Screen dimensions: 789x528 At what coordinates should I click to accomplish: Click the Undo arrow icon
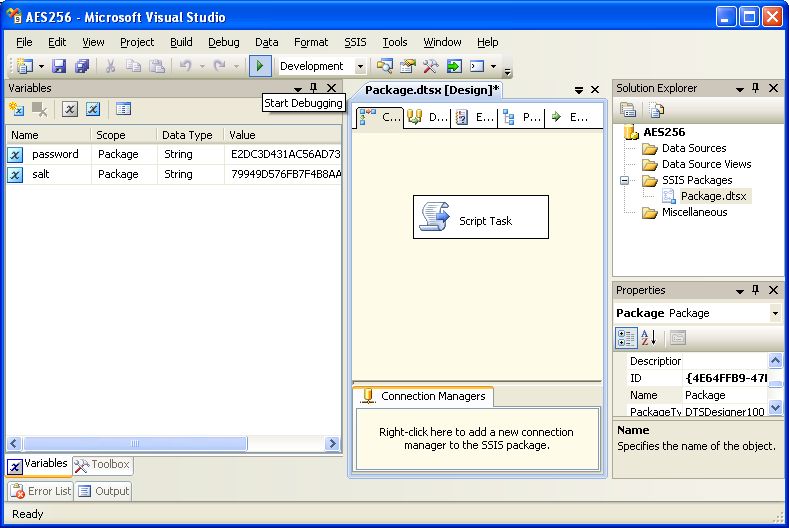[186, 66]
